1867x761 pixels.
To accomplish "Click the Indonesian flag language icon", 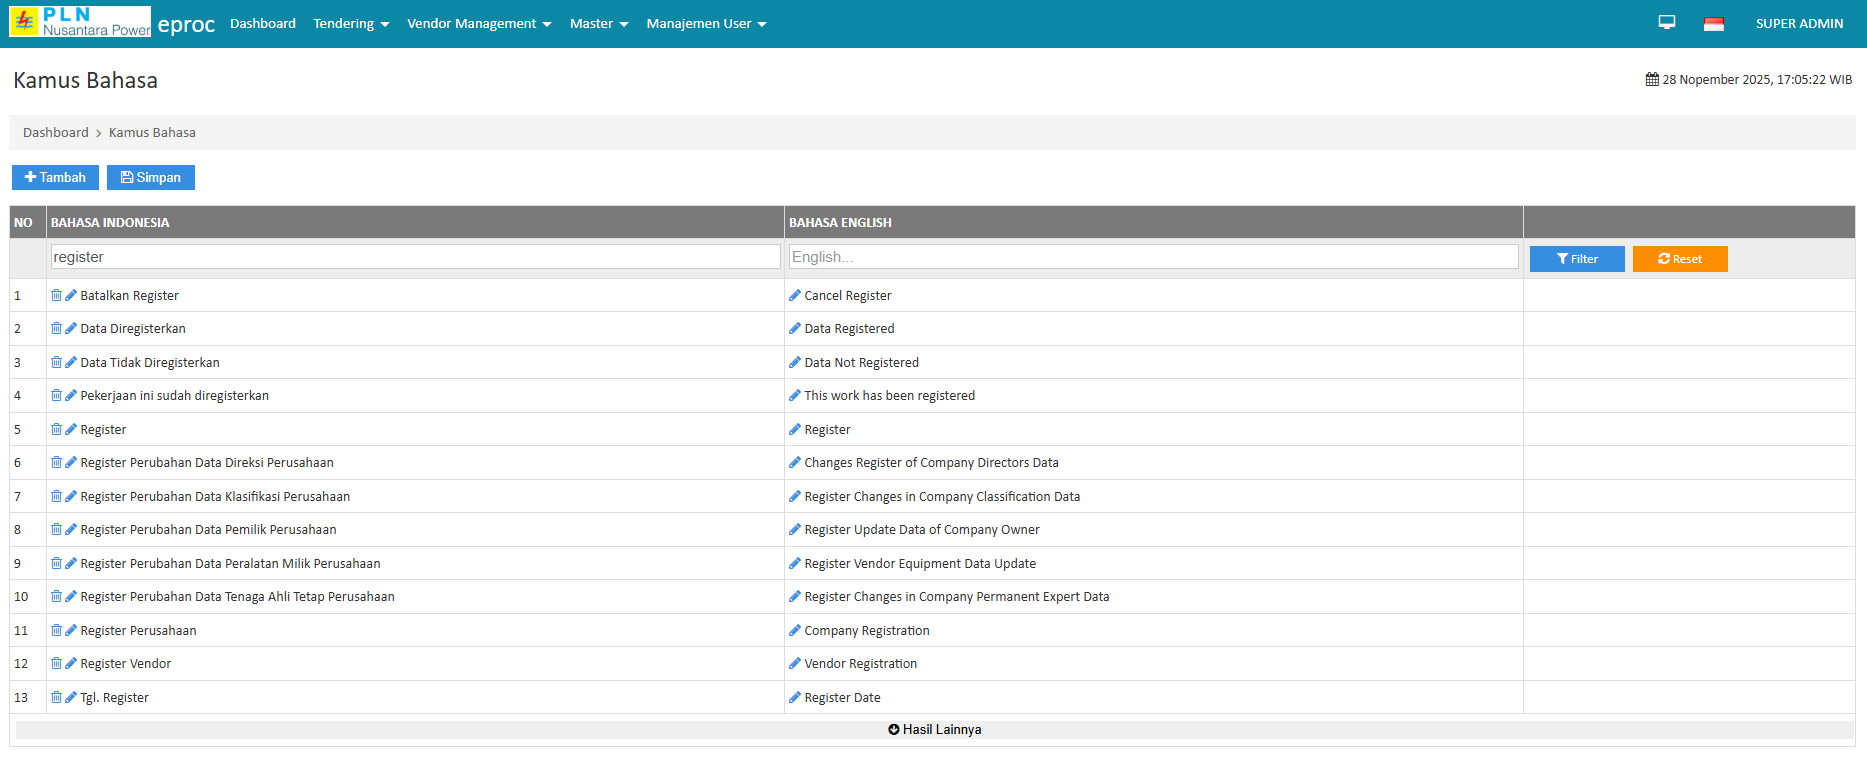I will pyautogui.click(x=1713, y=24).
